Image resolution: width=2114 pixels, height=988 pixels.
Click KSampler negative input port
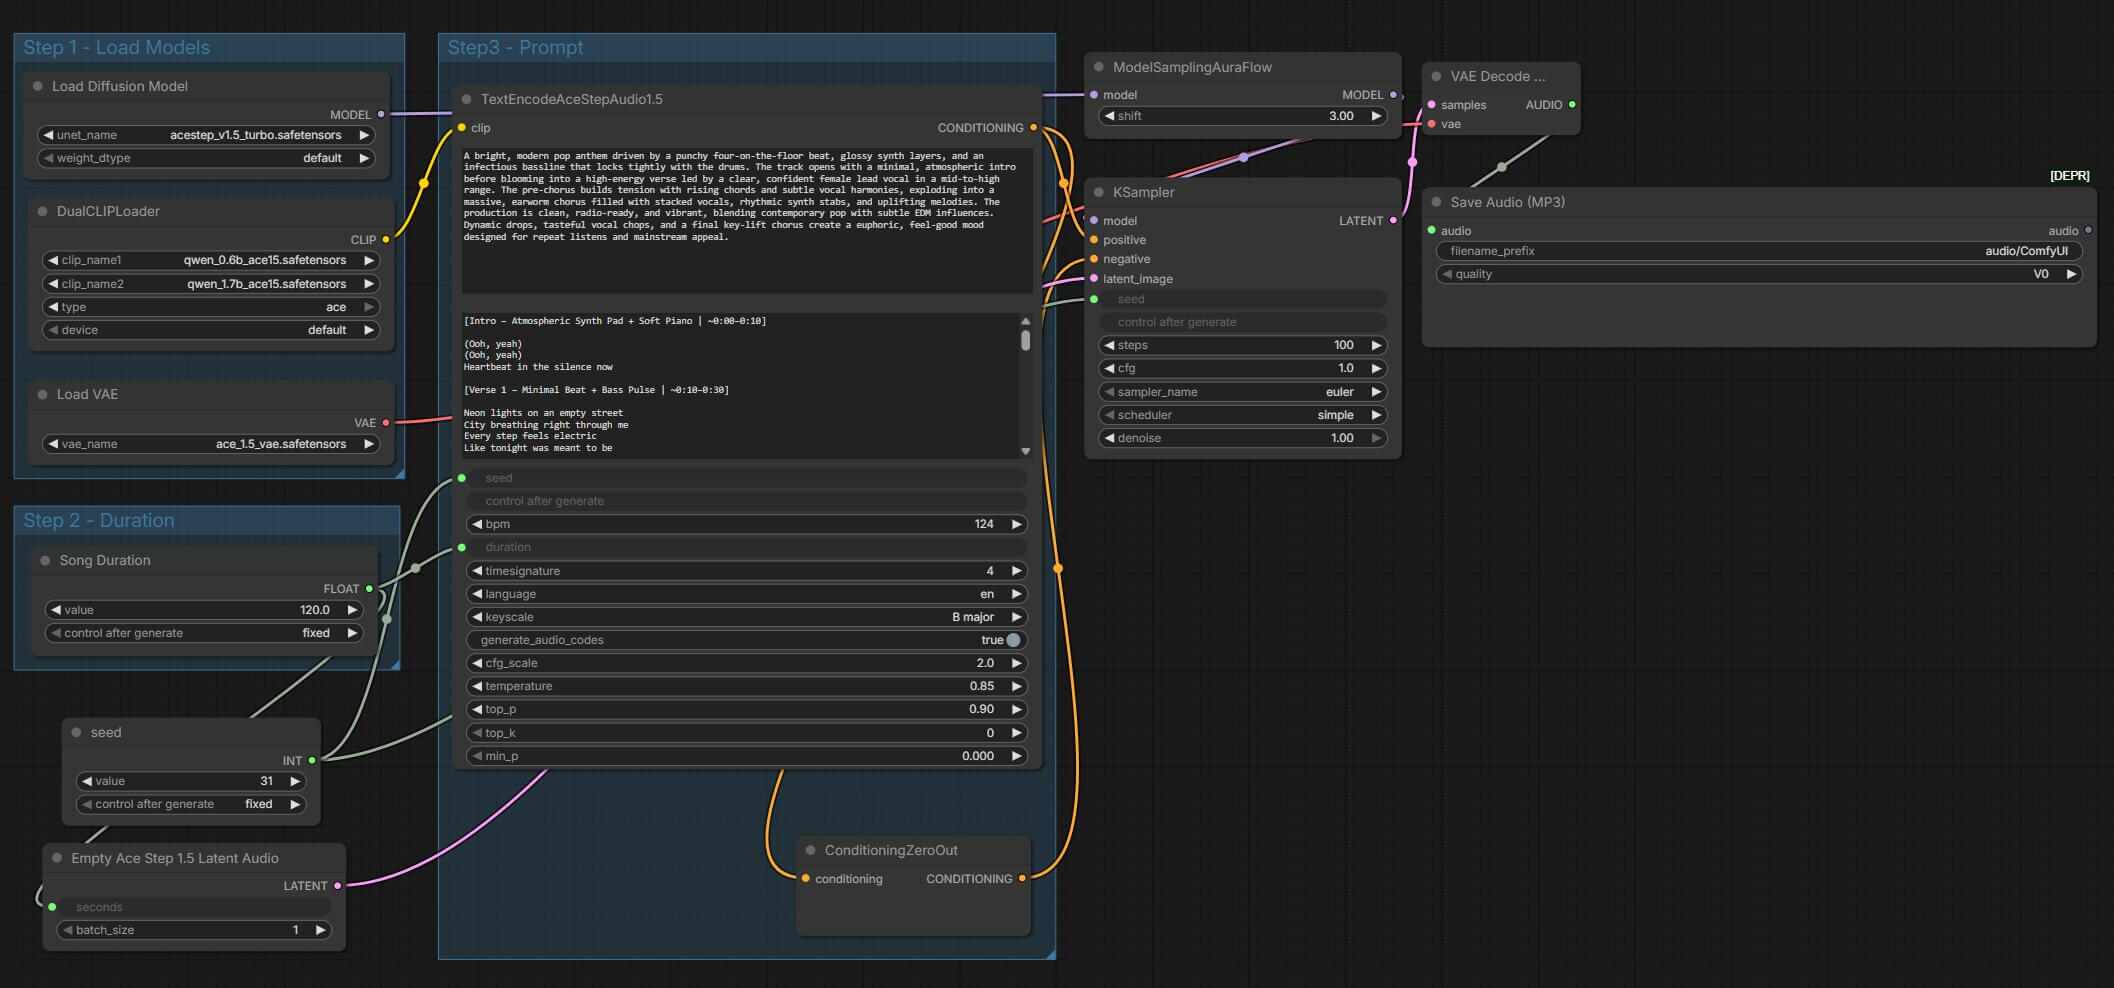(1094, 259)
